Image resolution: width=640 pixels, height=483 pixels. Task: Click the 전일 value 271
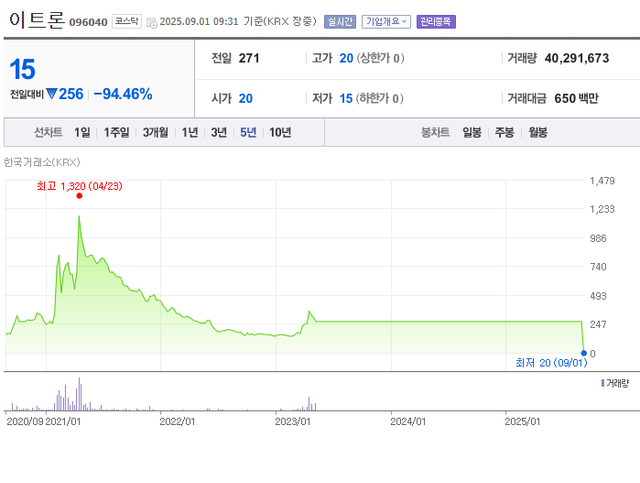coord(249,58)
